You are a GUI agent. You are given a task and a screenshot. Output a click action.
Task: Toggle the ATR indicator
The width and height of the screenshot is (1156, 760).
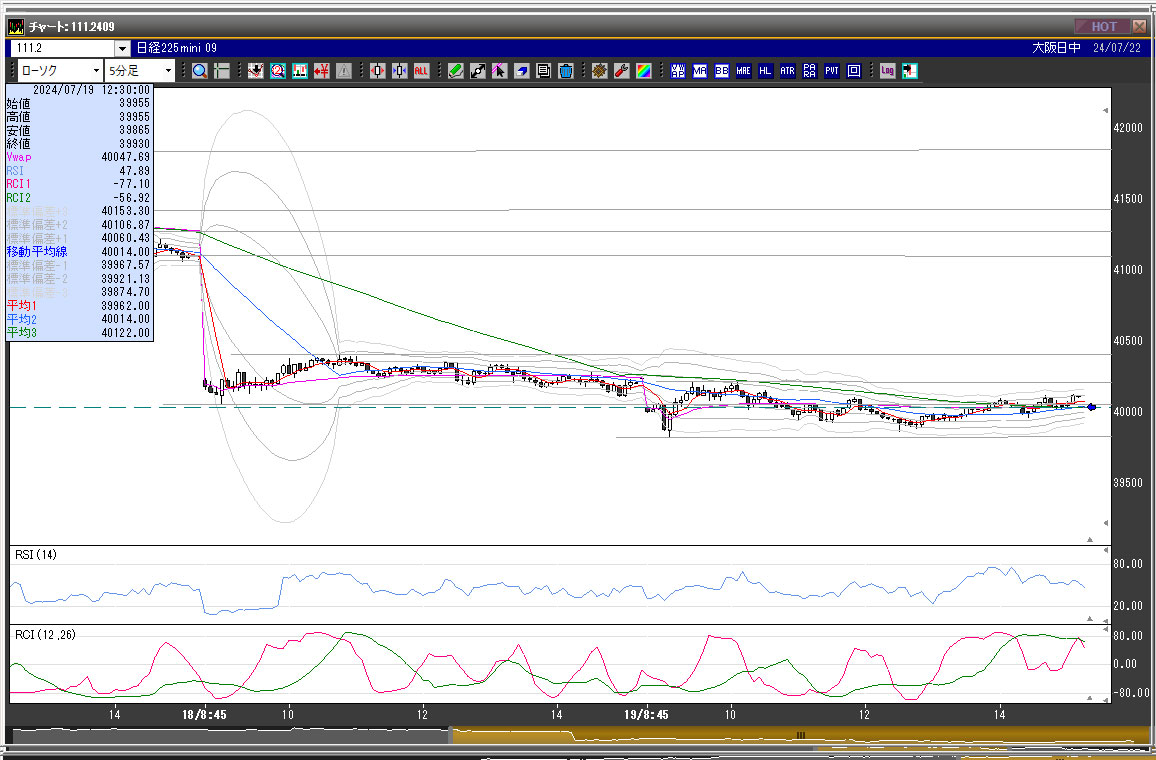[x=787, y=71]
